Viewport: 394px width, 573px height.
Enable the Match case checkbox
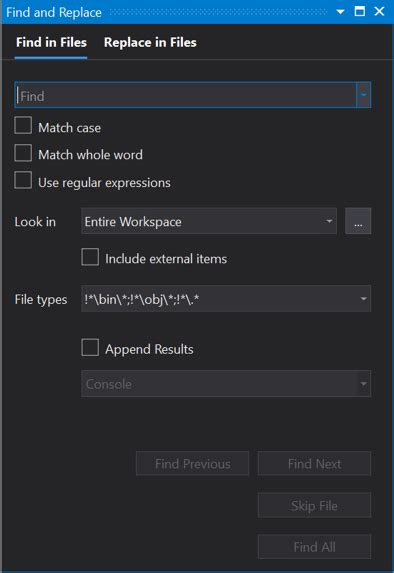pyautogui.click(x=23, y=125)
